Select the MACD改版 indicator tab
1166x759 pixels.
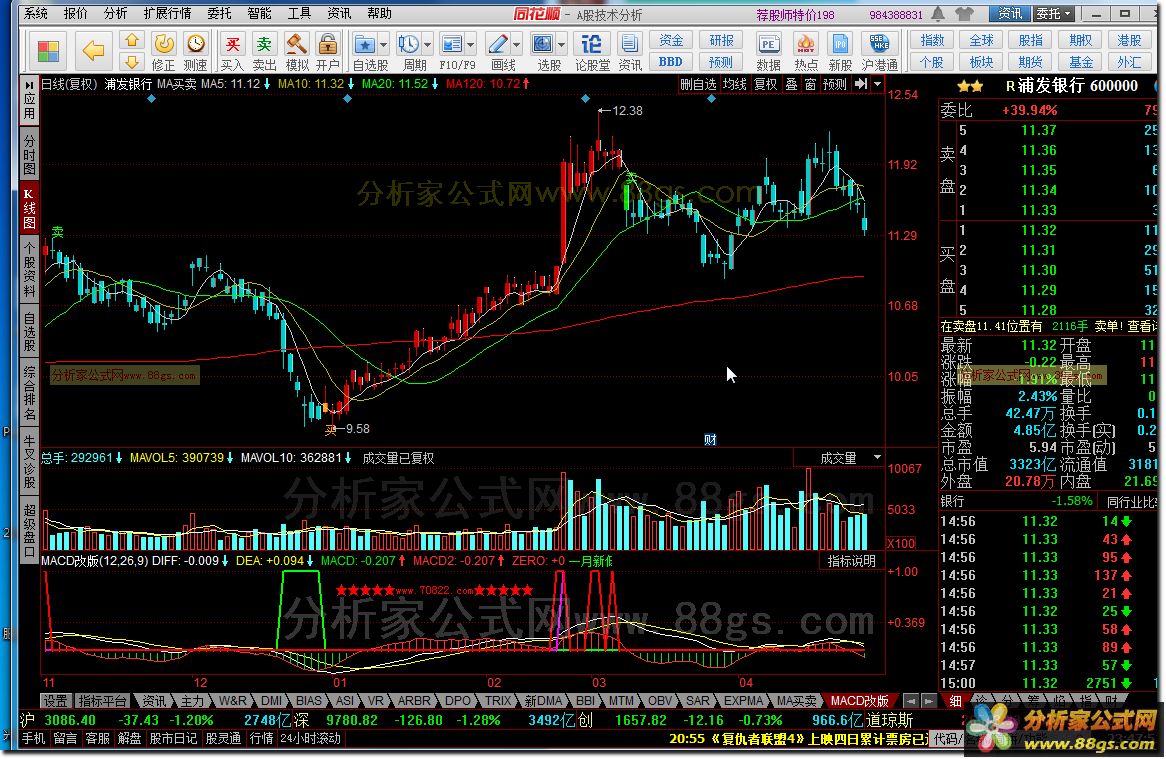point(859,700)
